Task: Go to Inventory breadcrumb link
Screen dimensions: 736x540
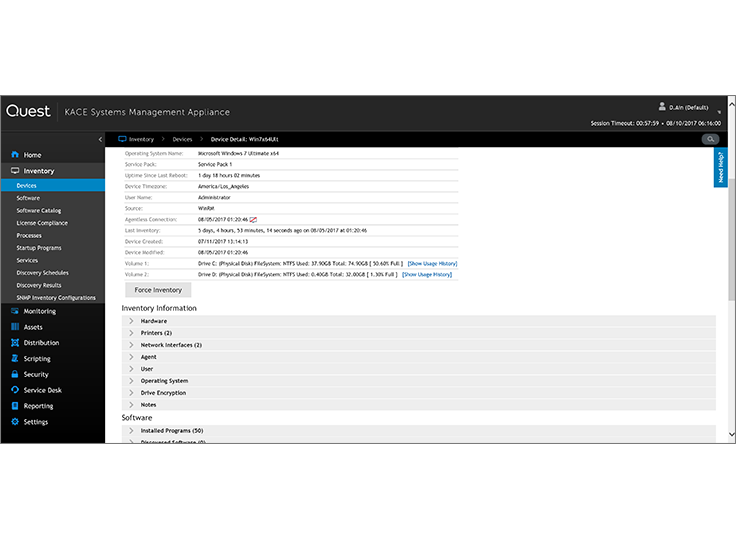Action: pyautogui.click(x=141, y=139)
